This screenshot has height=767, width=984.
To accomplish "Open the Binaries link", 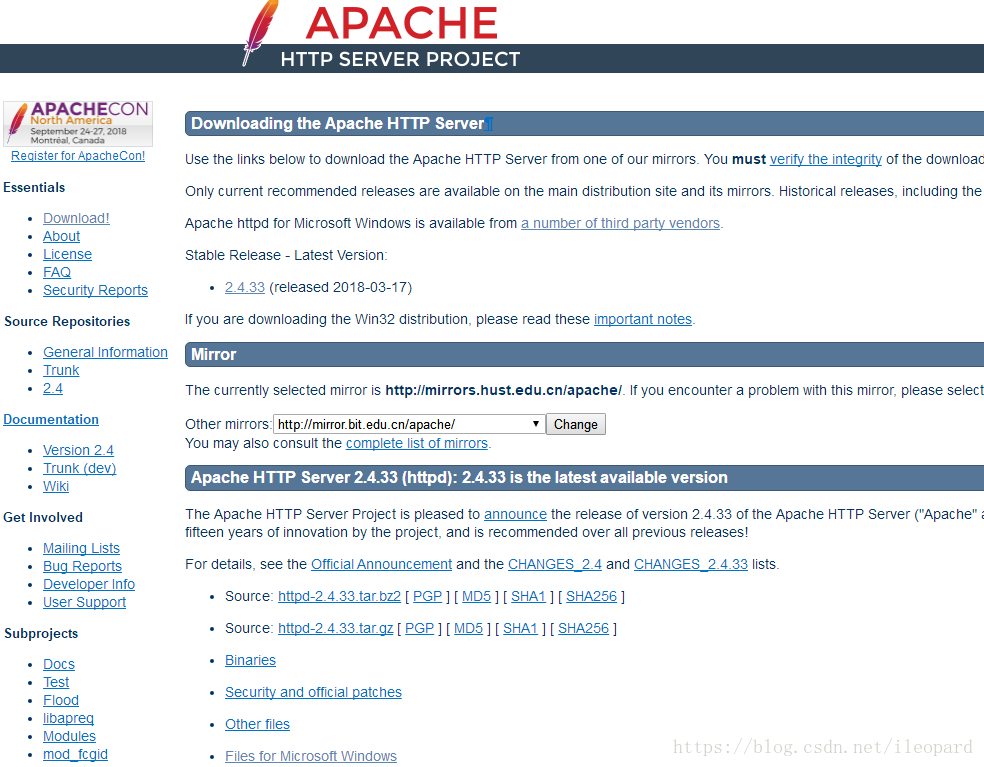I will tap(250, 660).
